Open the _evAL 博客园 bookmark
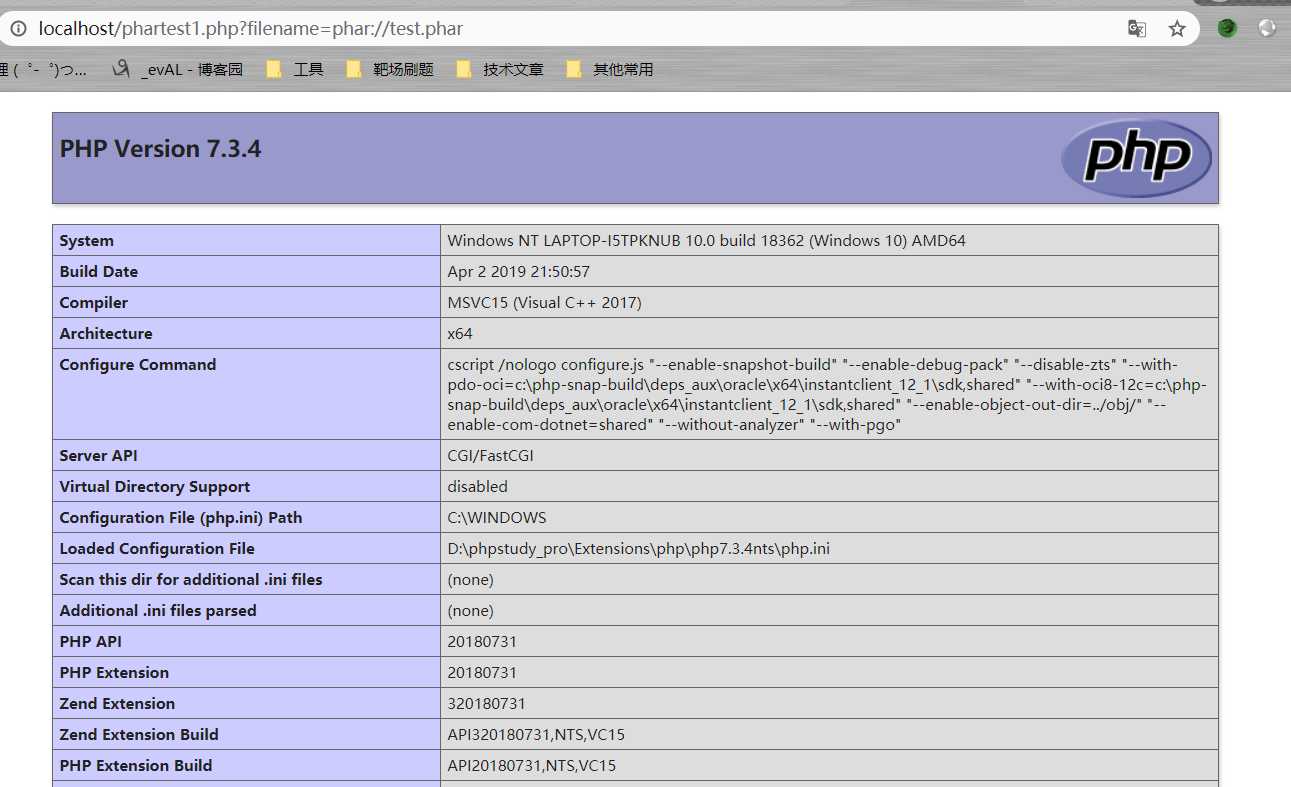Image resolution: width=1291 pixels, height=787 pixels. tap(177, 69)
